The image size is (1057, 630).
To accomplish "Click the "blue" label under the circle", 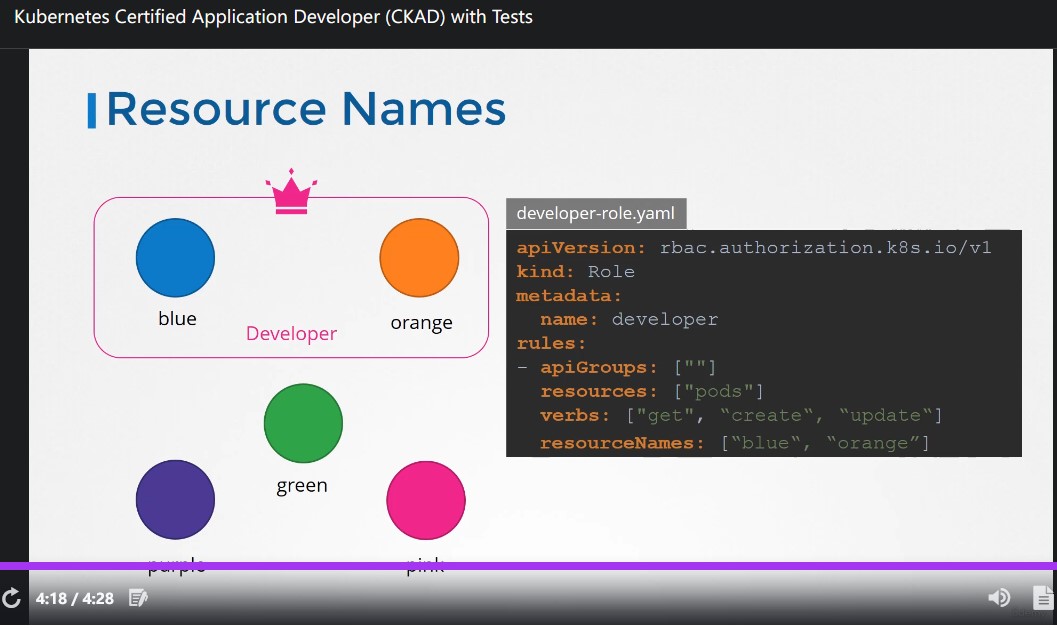I will [x=177, y=319].
